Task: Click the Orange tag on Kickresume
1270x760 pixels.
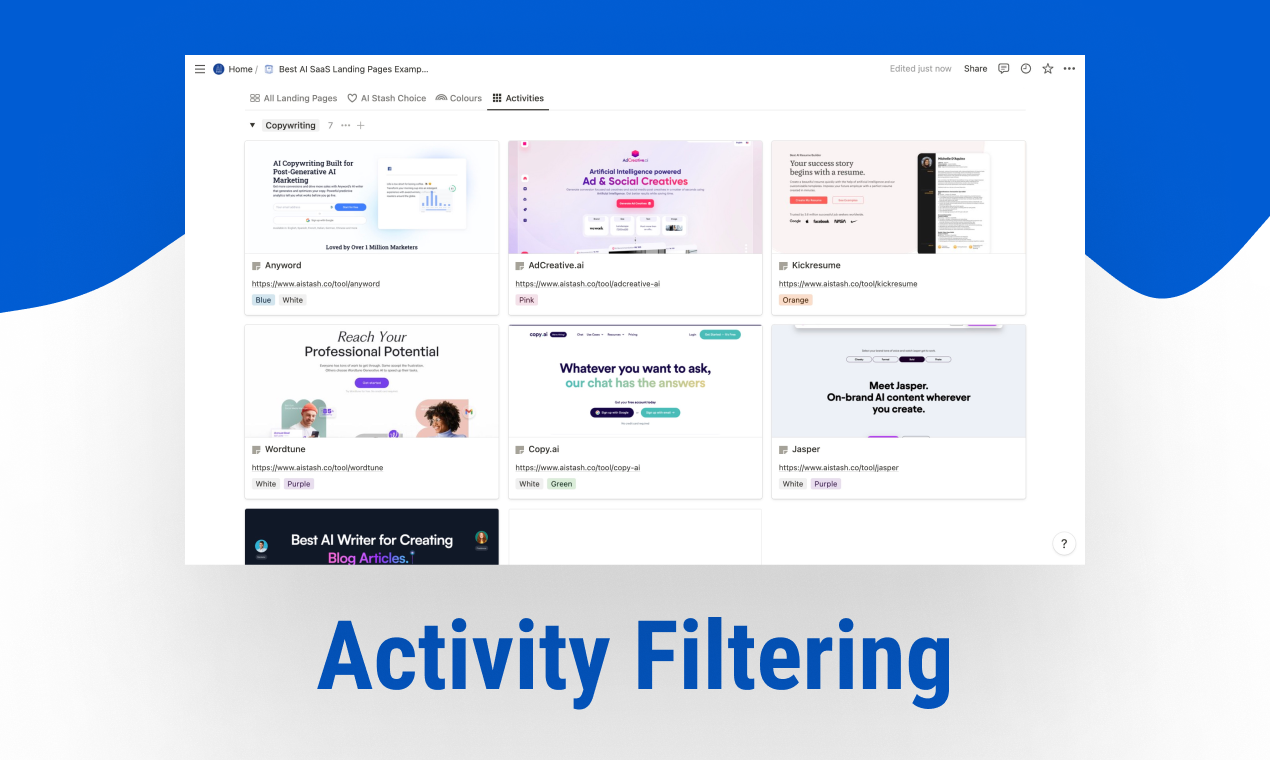Action: (796, 300)
